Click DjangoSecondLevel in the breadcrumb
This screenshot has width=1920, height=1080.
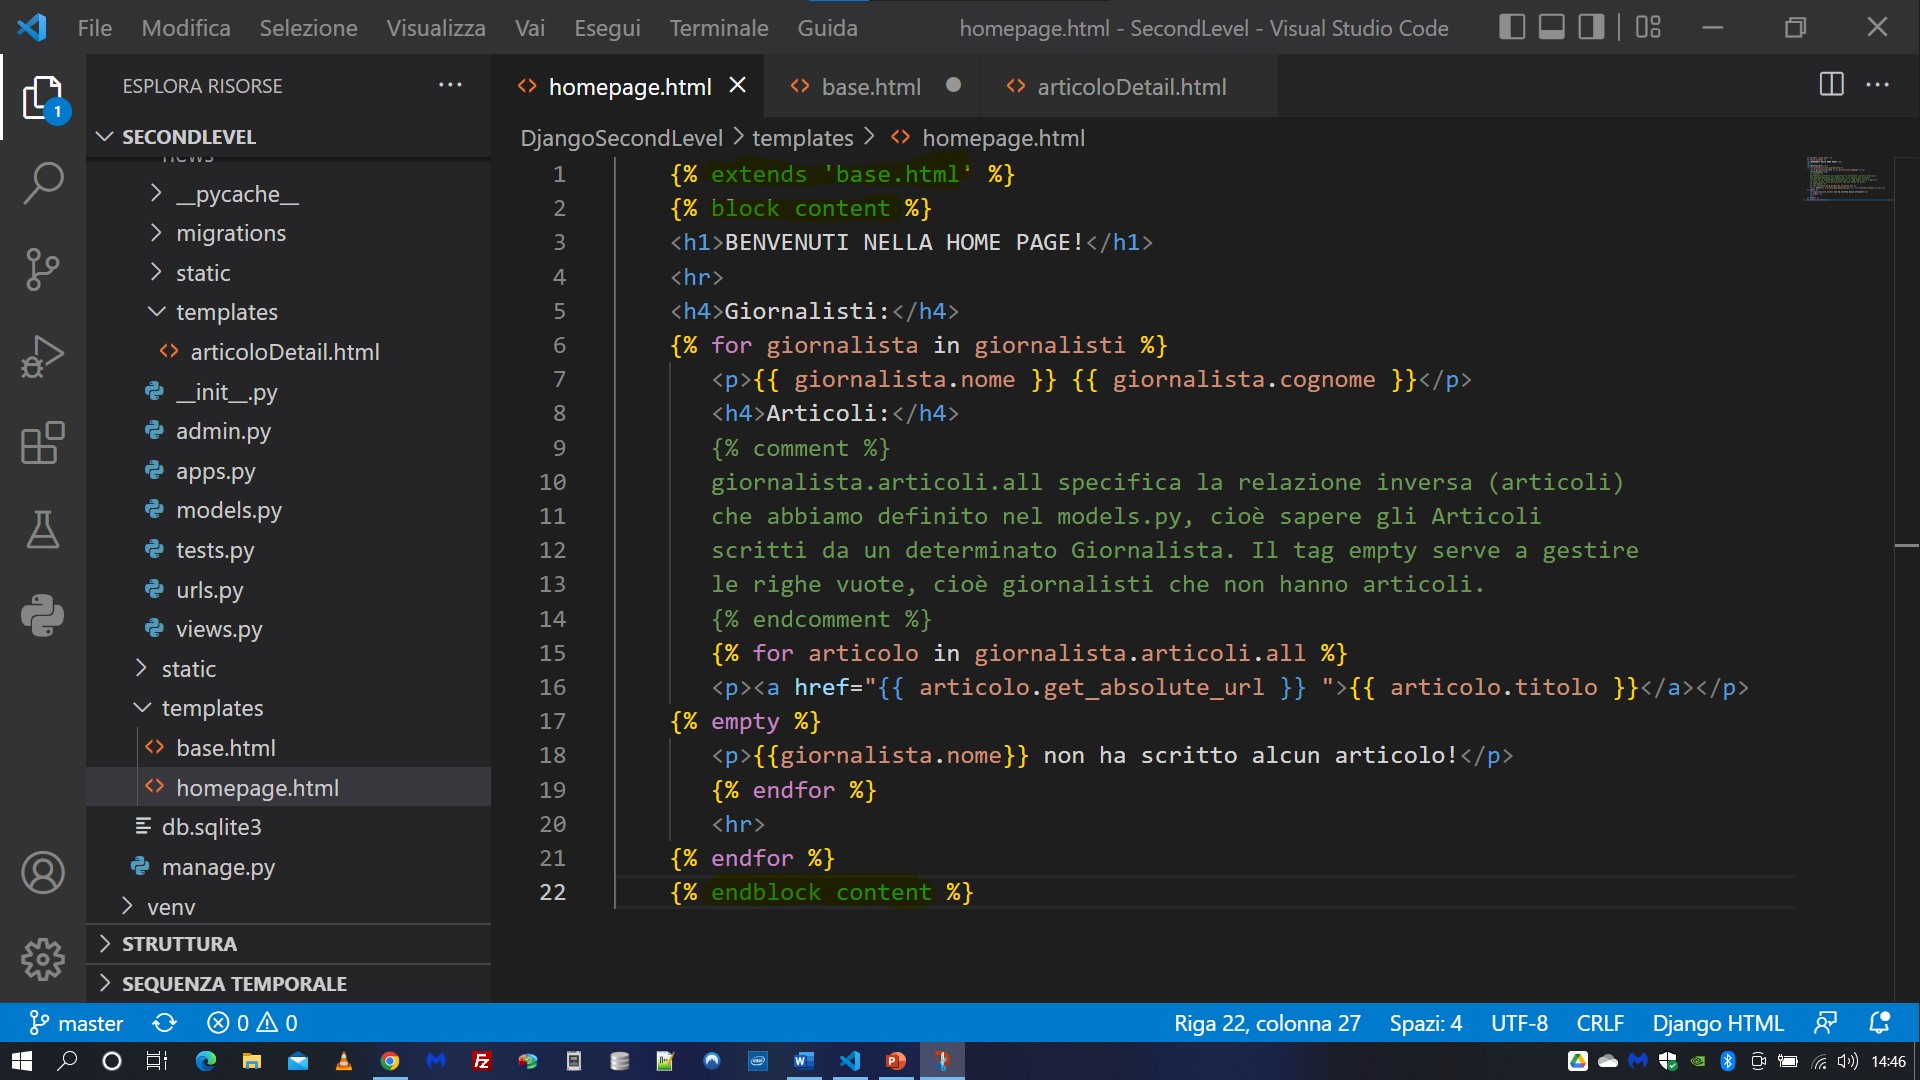(621, 138)
